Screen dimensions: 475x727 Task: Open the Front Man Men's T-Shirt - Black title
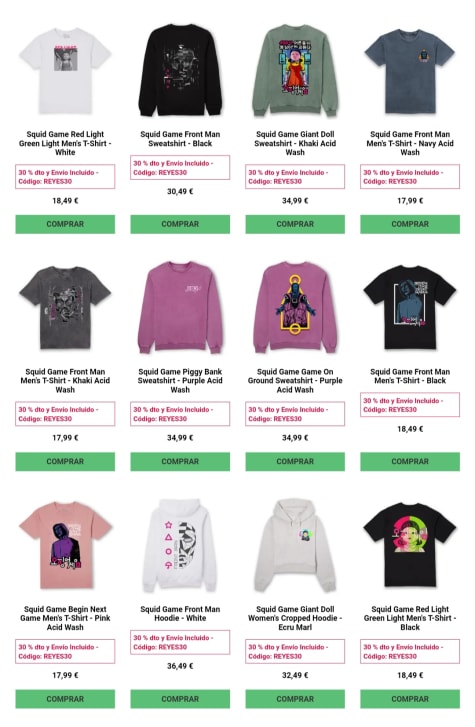click(410, 376)
